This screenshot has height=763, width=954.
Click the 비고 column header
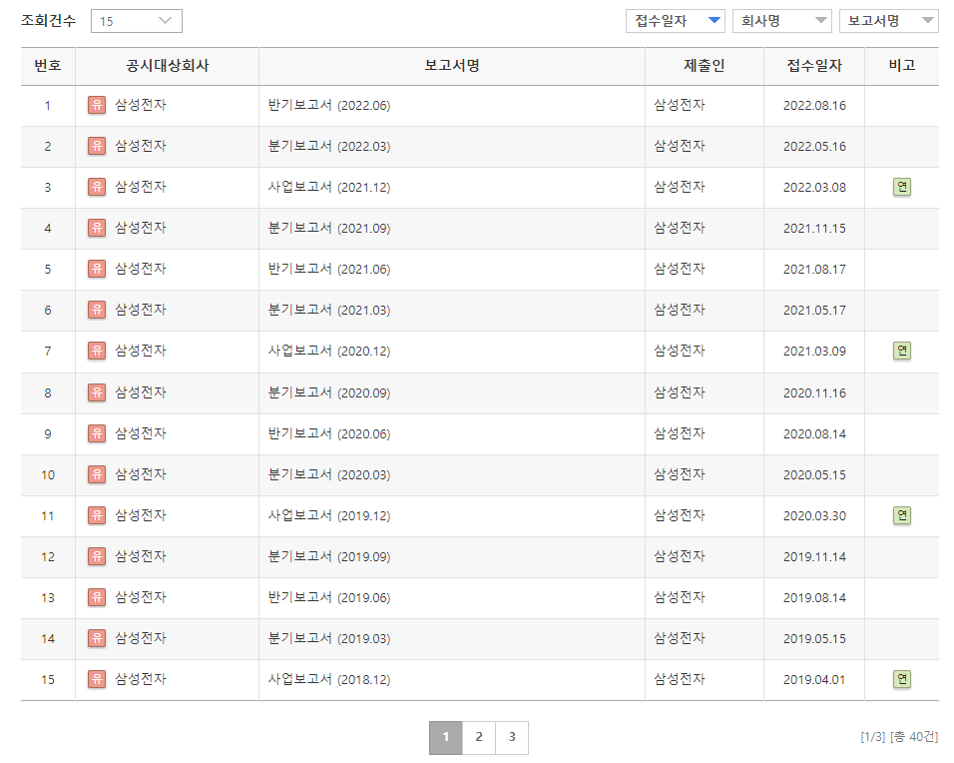902,66
